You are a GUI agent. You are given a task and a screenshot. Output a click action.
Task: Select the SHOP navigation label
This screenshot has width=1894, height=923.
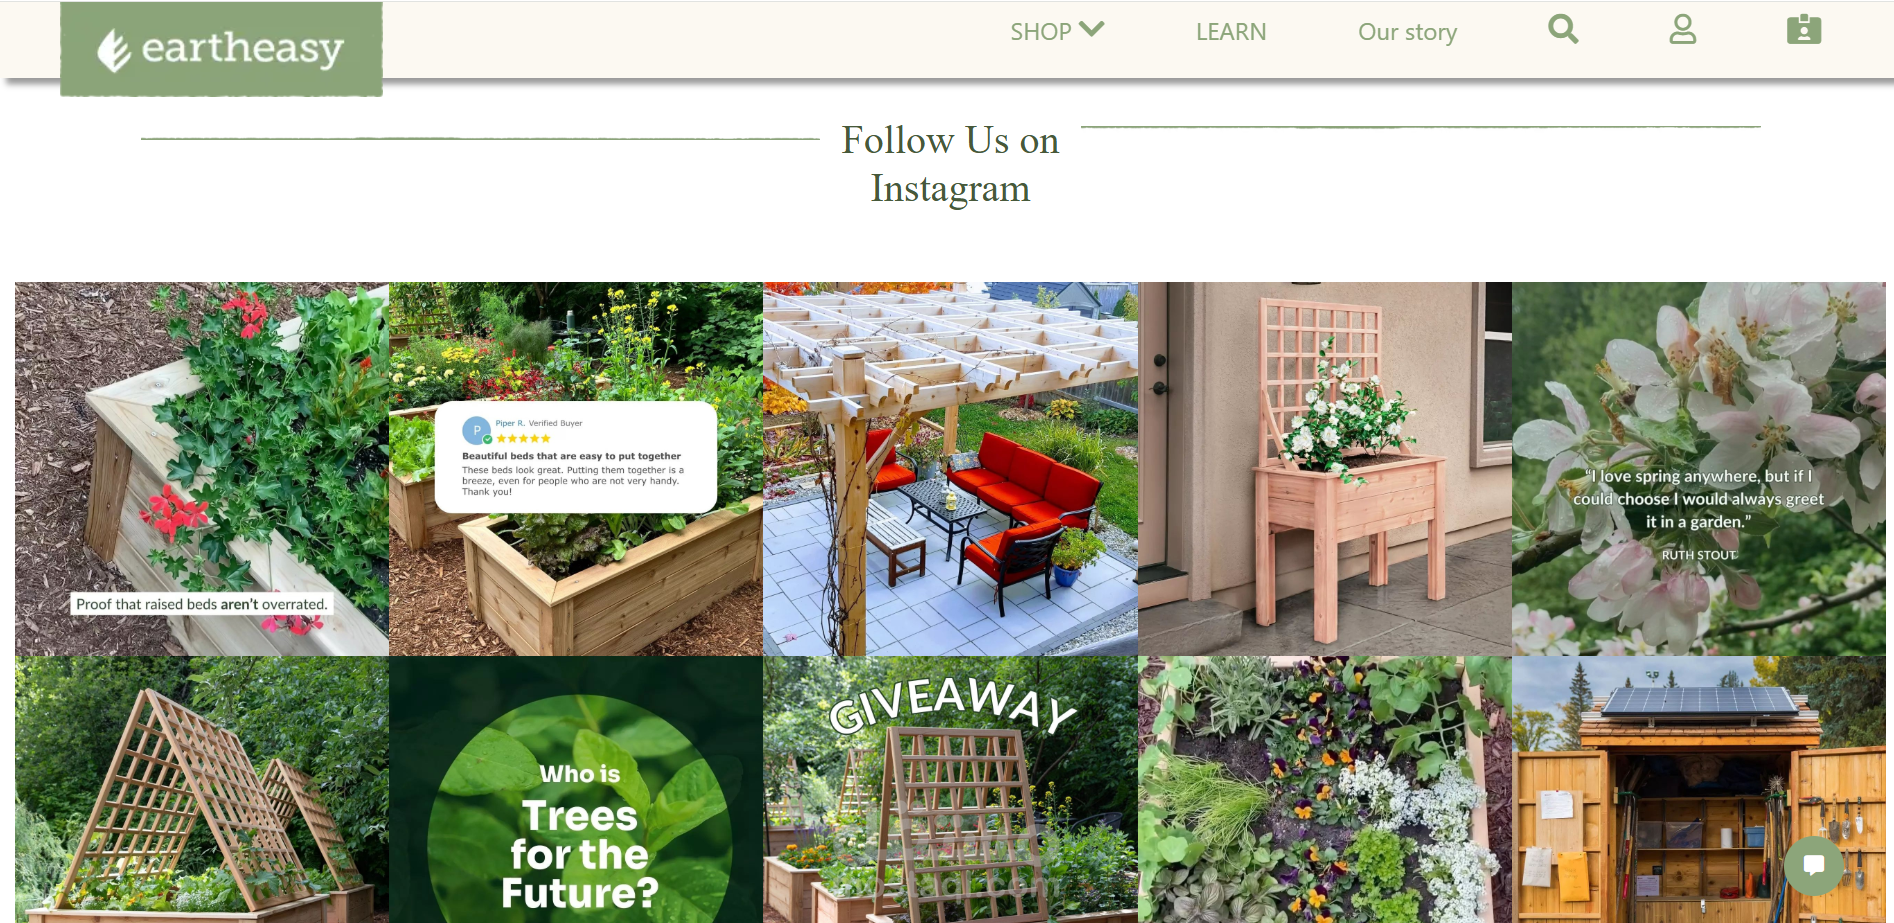pos(1040,32)
